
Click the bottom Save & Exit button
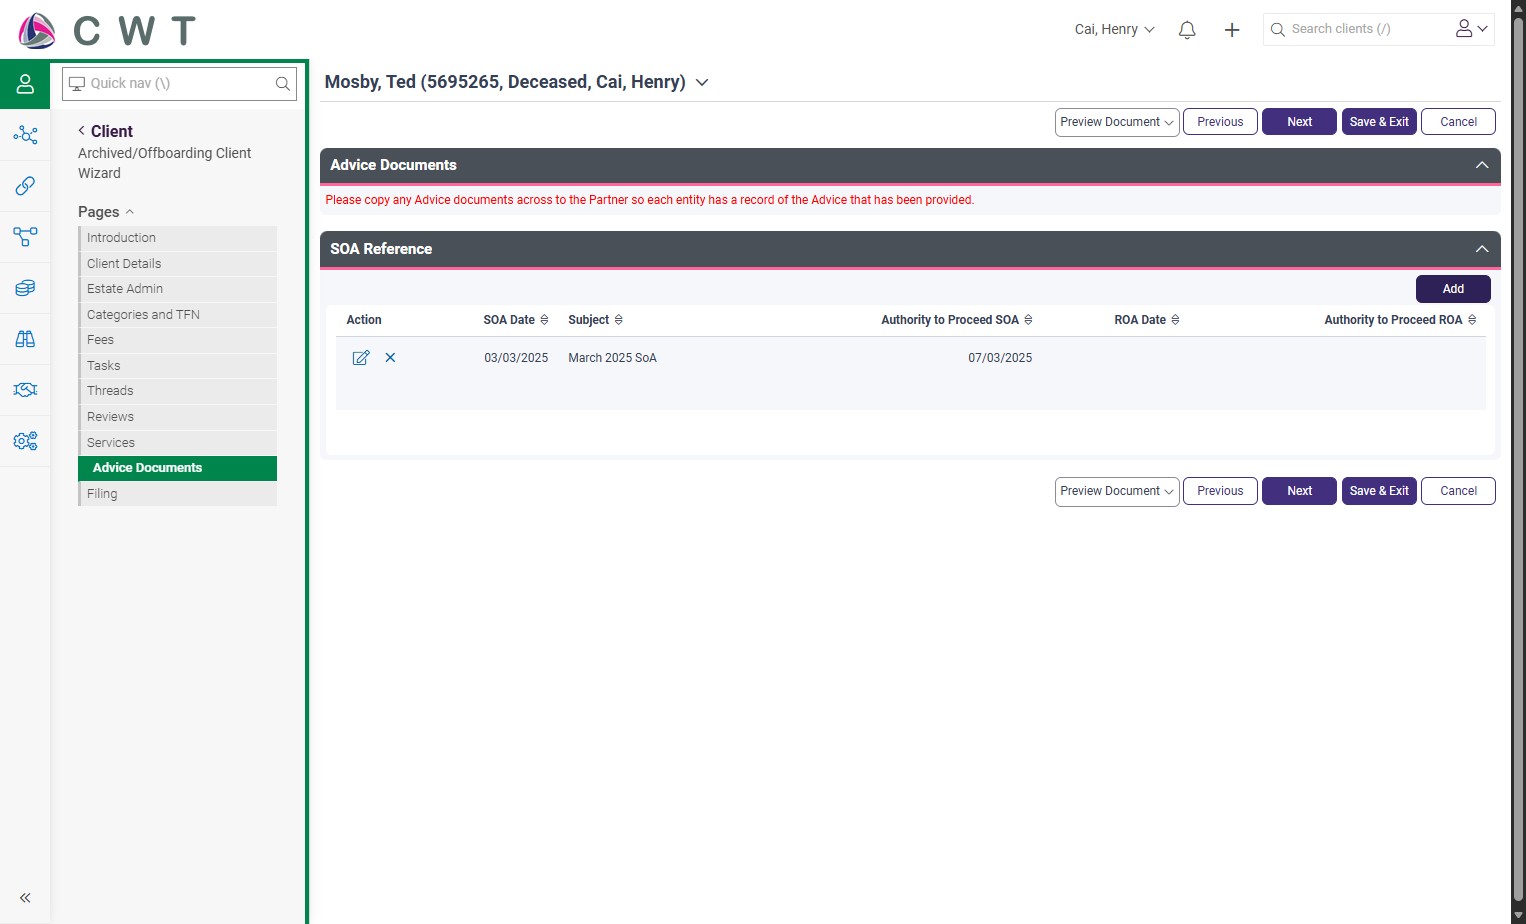(x=1379, y=491)
